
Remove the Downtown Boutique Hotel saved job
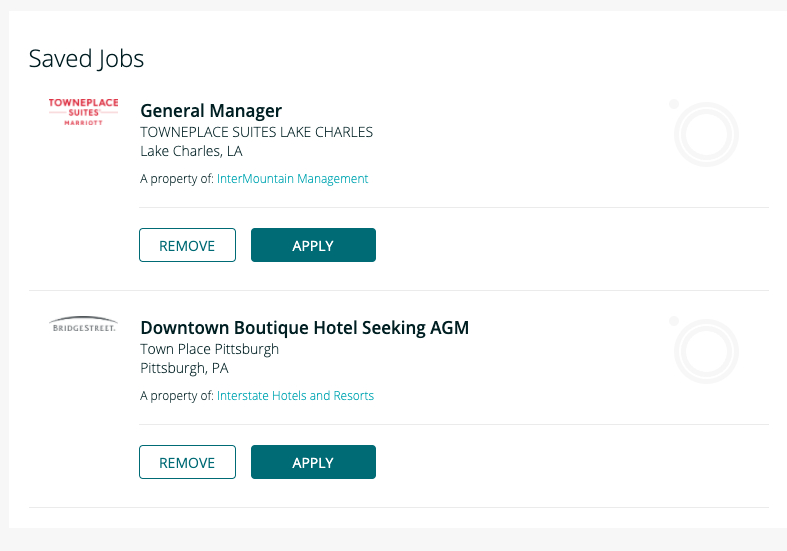(x=187, y=462)
